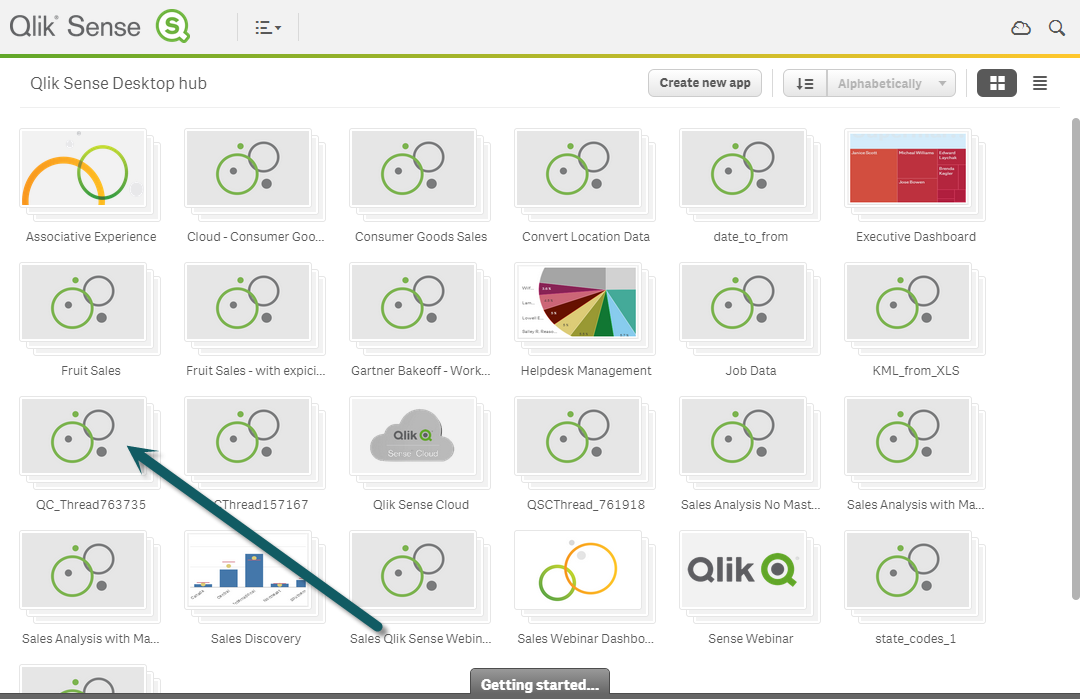Click the 'Convert Location Data' label
The width and height of the screenshot is (1080, 699).
(x=585, y=237)
